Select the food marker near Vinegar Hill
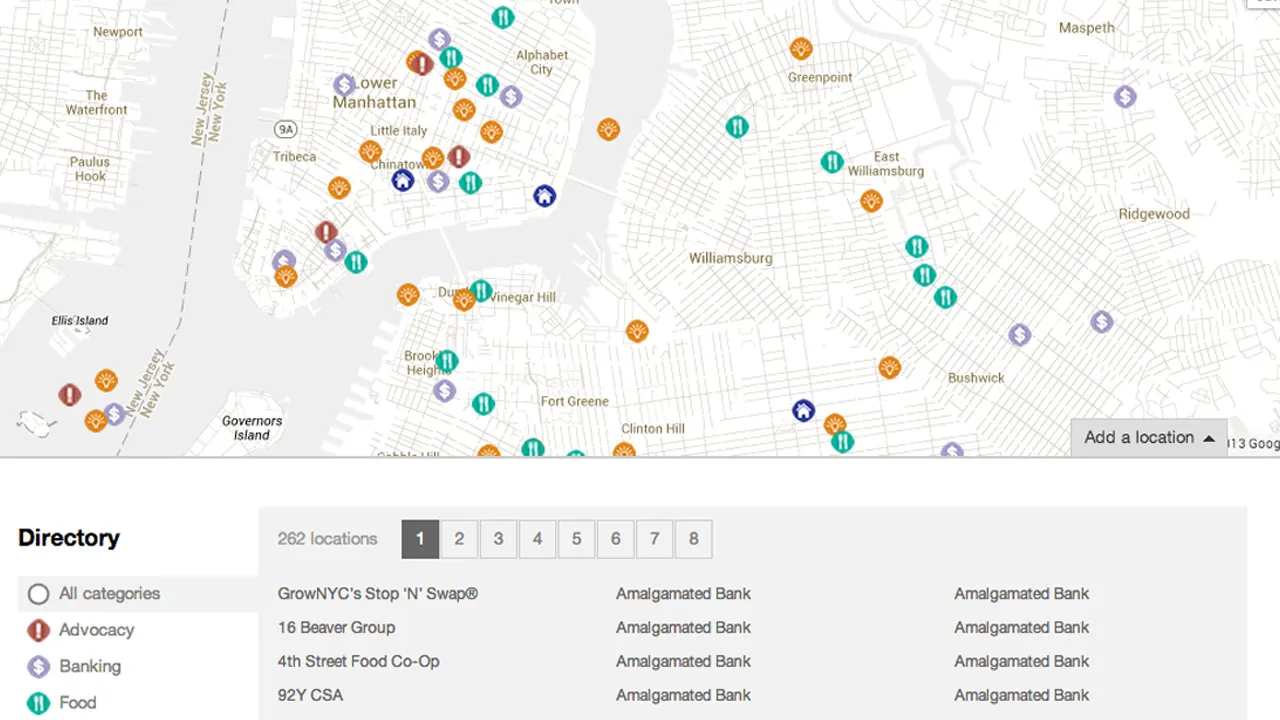 481,292
